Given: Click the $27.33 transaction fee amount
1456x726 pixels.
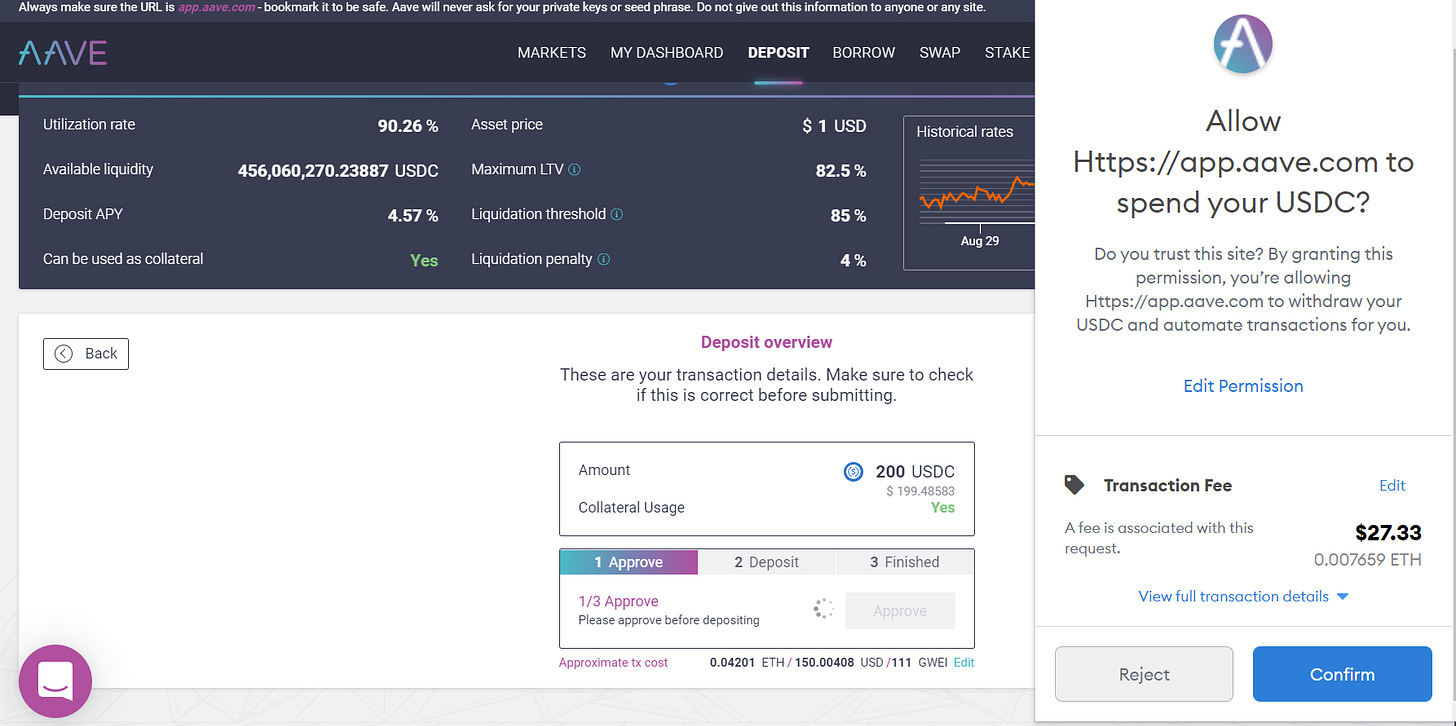Looking at the screenshot, I should coord(1388,532).
